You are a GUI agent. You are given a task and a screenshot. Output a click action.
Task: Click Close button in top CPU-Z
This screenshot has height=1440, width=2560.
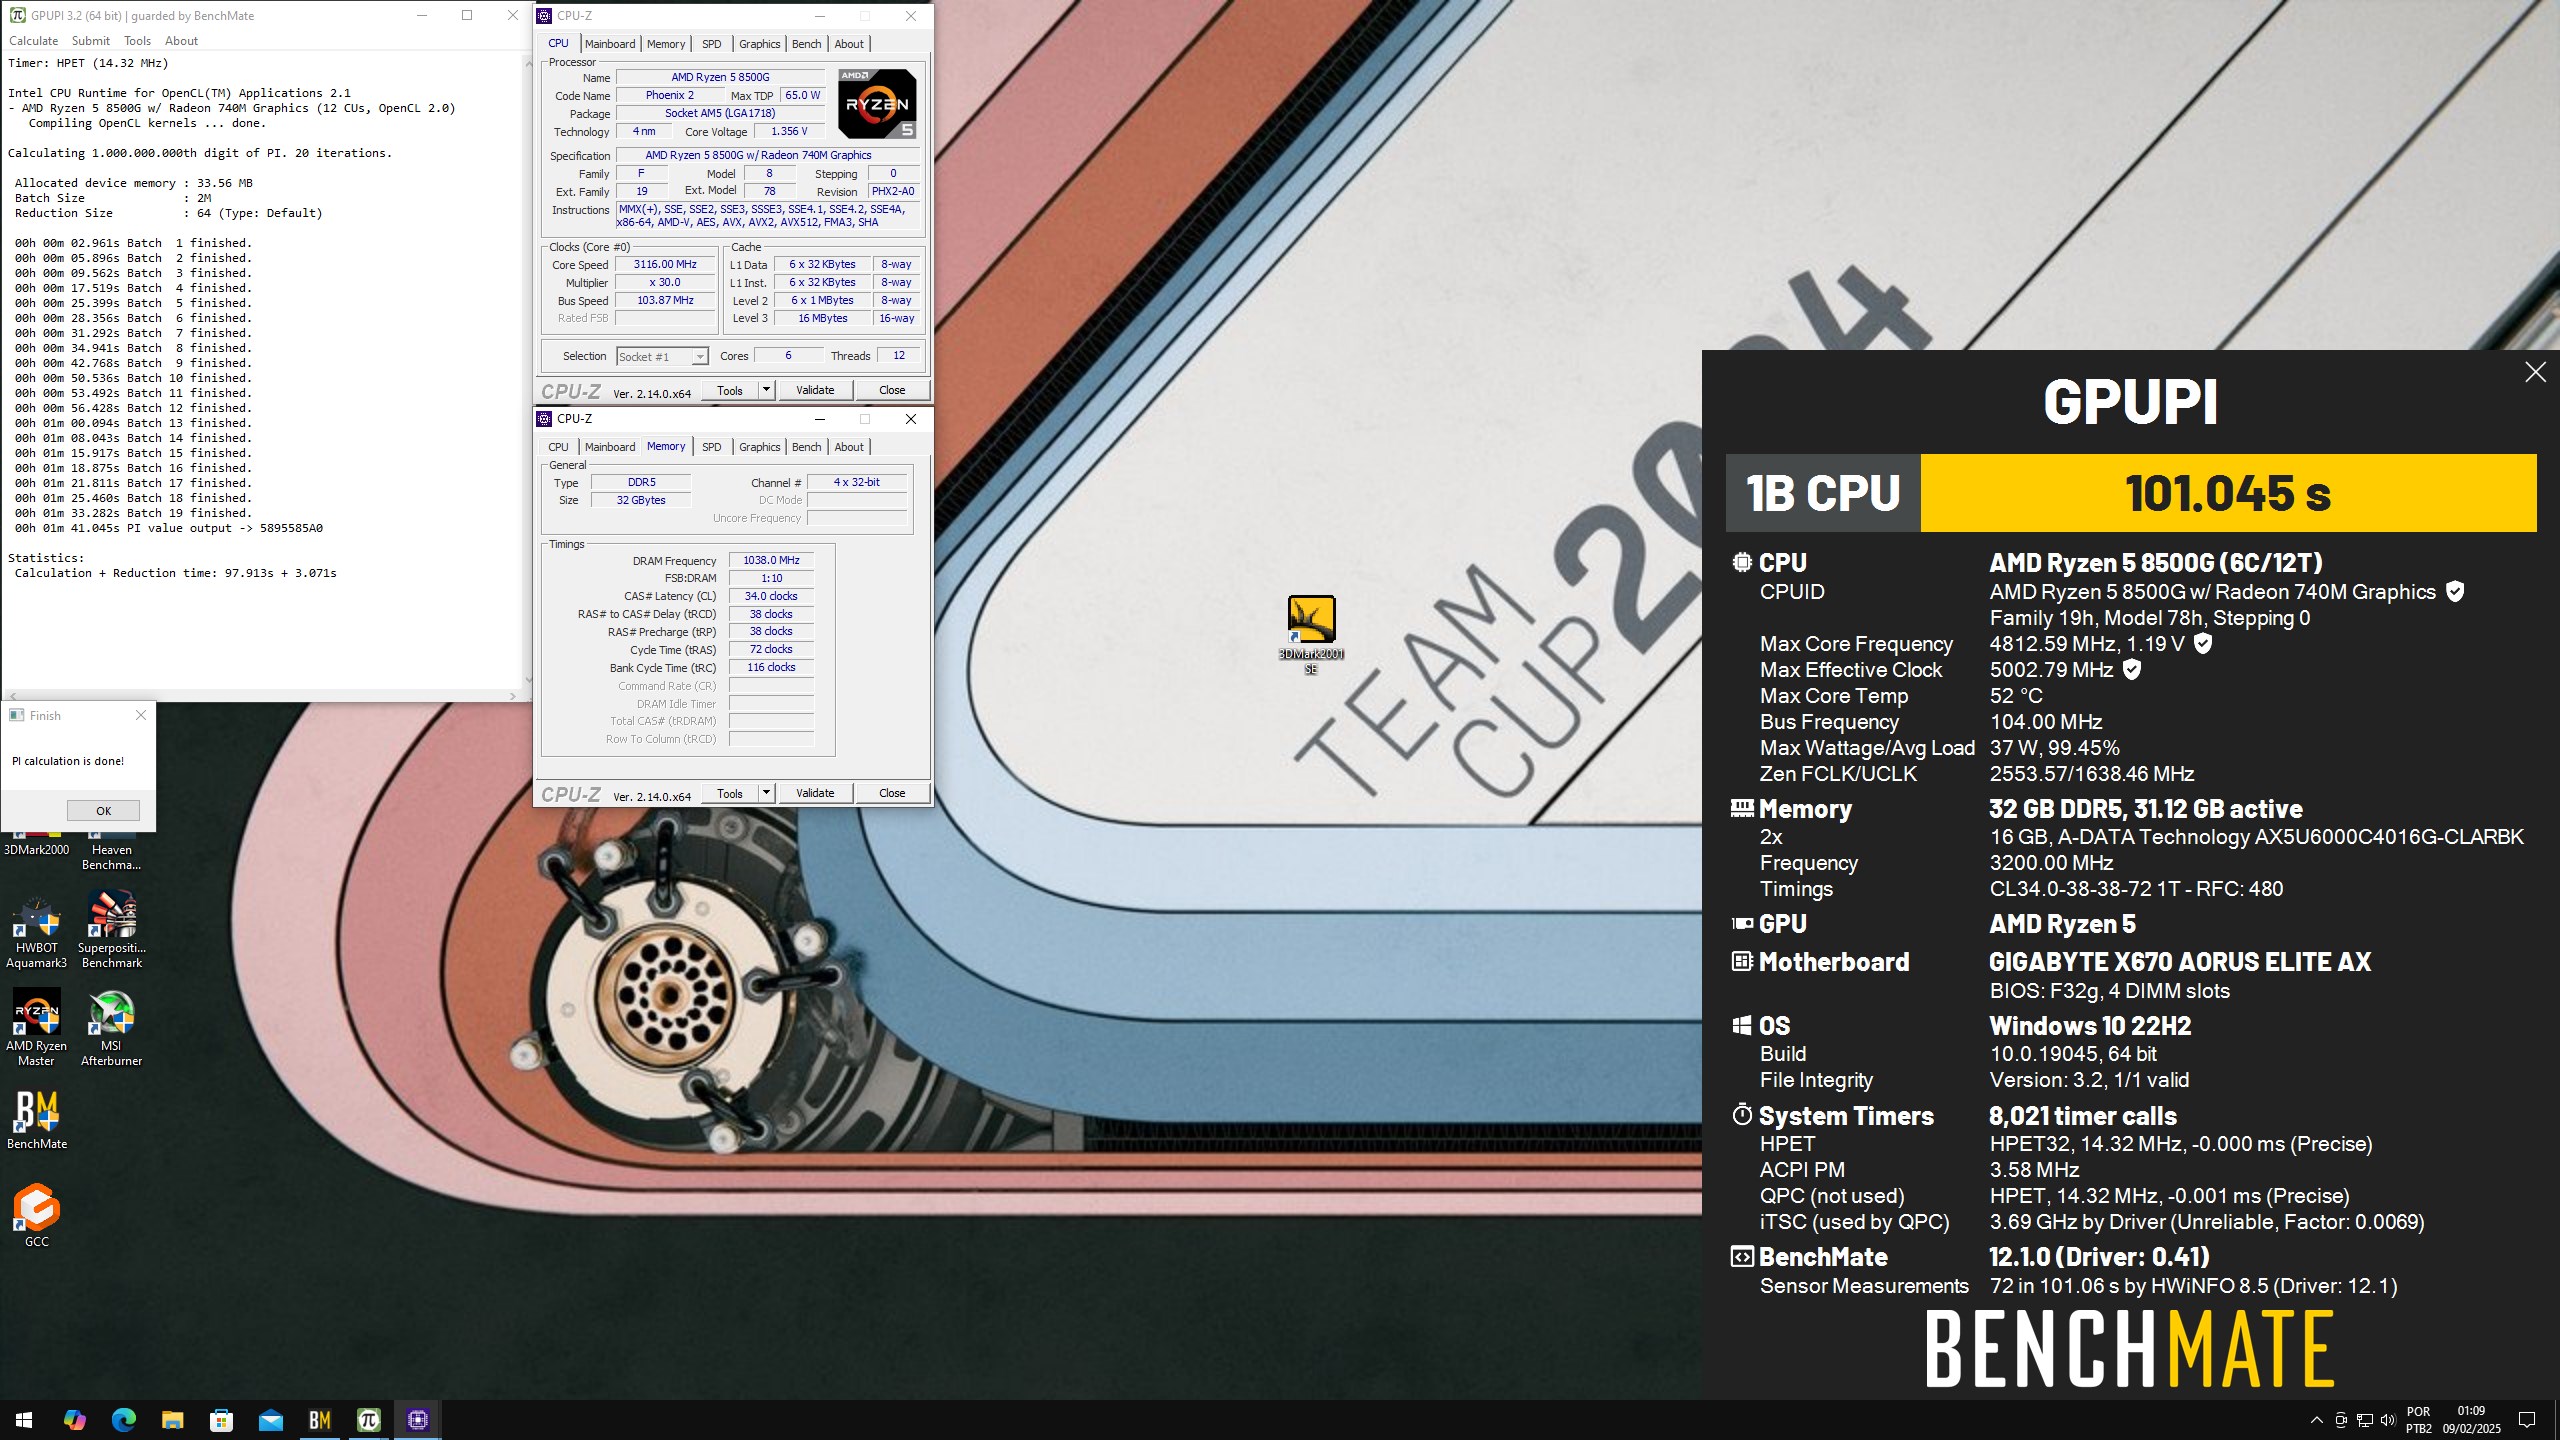(x=892, y=390)
